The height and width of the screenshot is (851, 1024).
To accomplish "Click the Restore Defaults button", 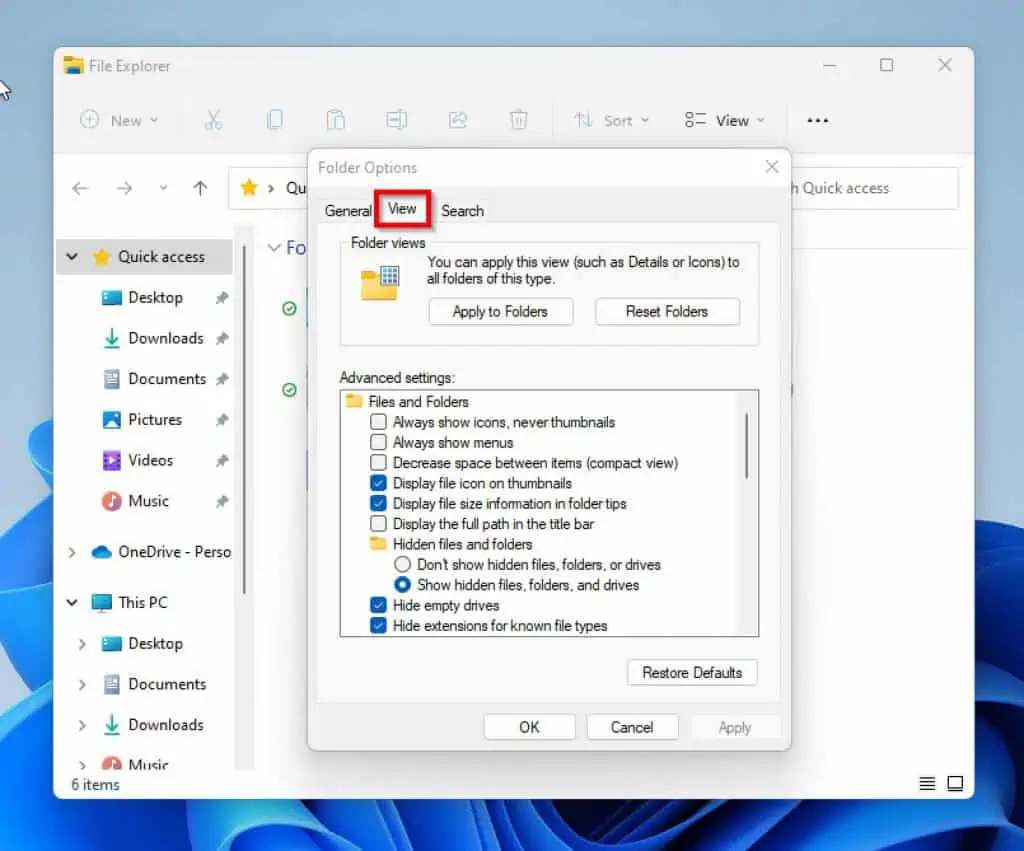I will click(x=692, y=673).
